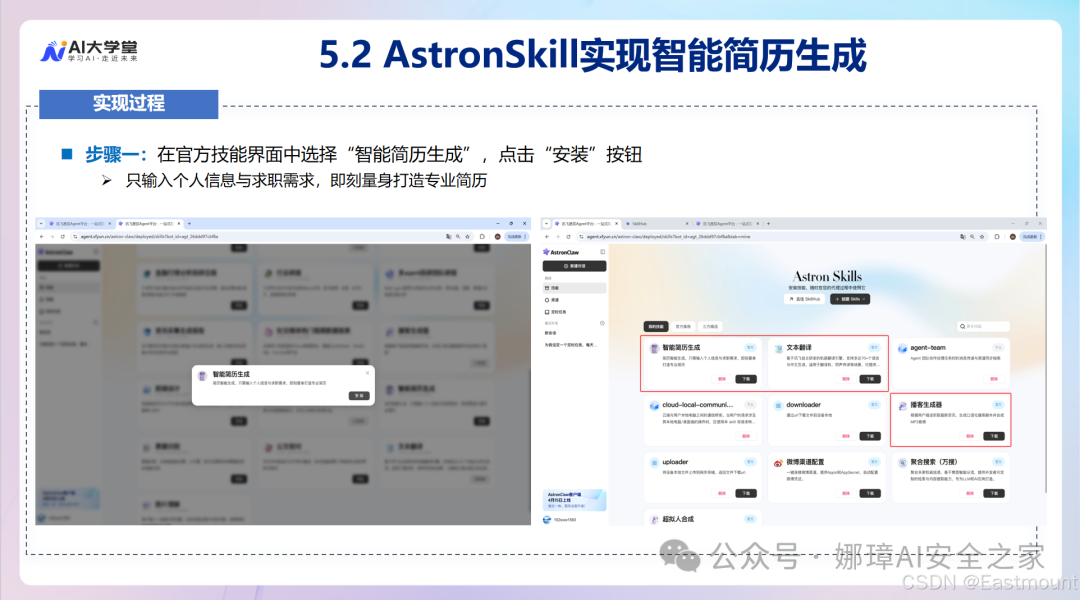Select the active black skills tab

pos(656,327)
